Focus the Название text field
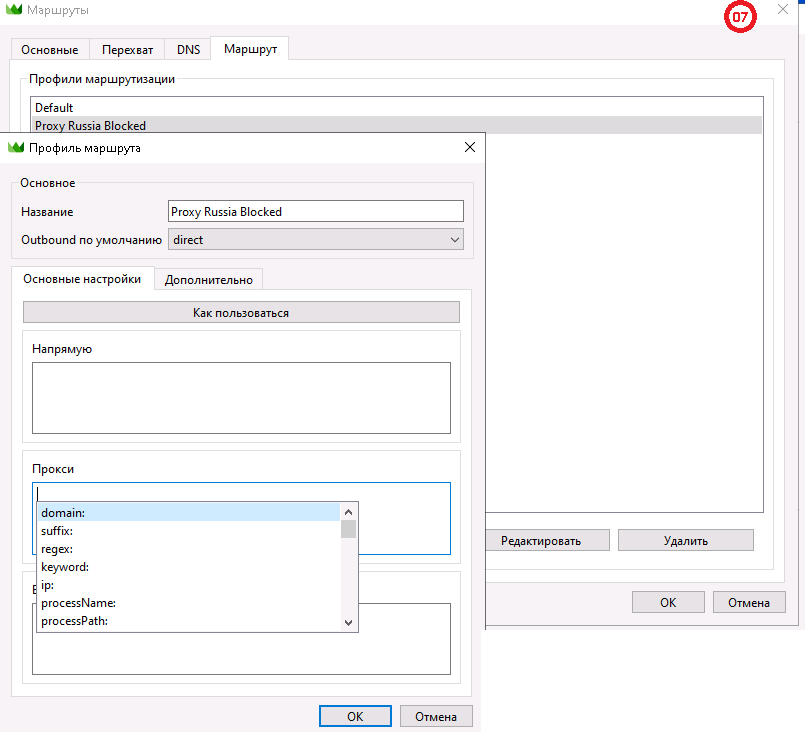Screen dimensions: 805x732 tap(316, 211)
